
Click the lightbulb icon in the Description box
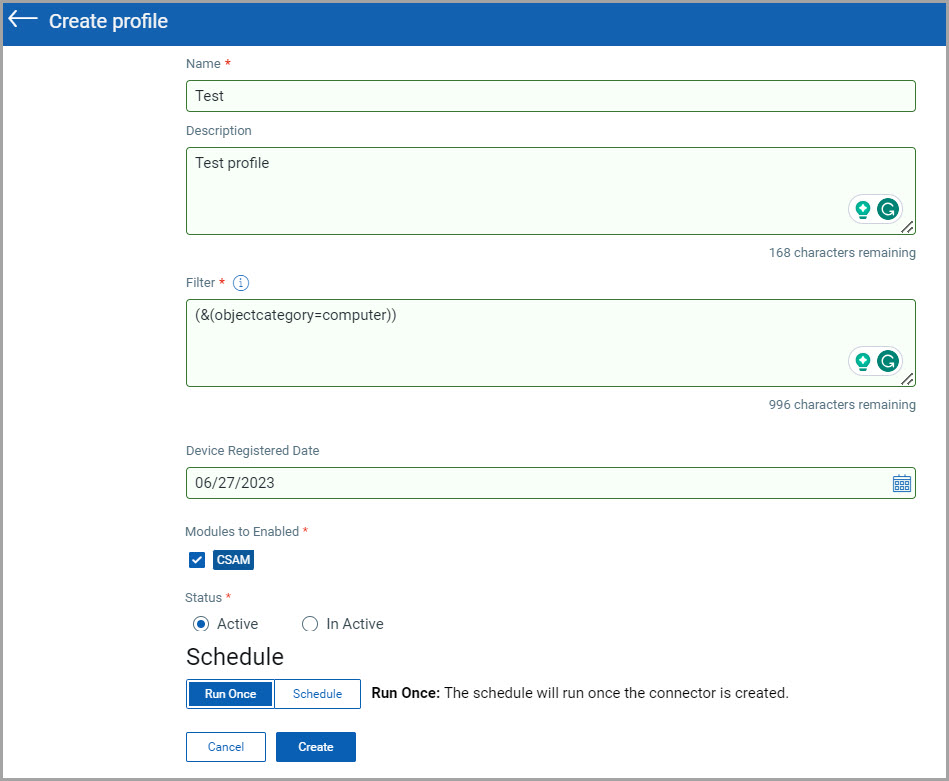click(862, 209)
